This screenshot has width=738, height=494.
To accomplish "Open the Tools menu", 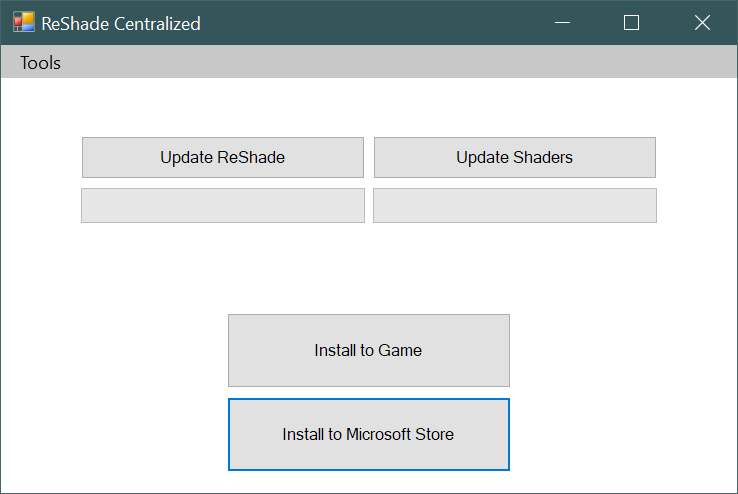I will click(40, 63).
